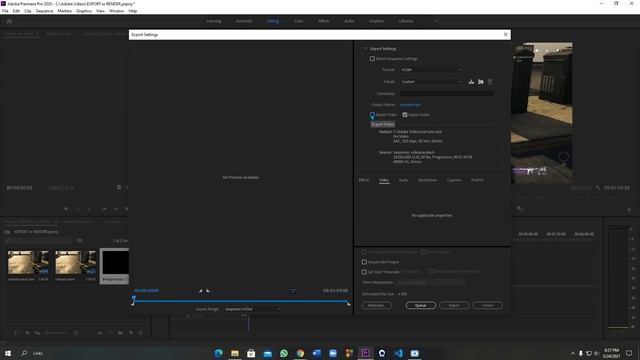640x360 pixels.
Task: Open the notification center icon
Action: (629, 353)
